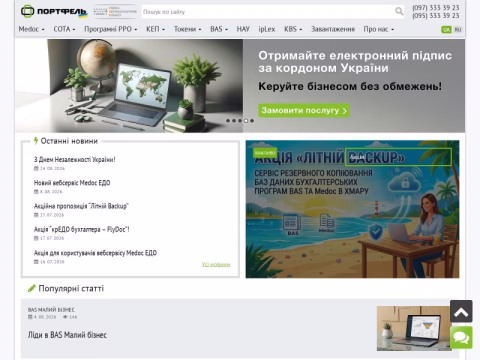Viewport: 480px width, 360px height.
Task: Switch language to RU
Action: 458,30
